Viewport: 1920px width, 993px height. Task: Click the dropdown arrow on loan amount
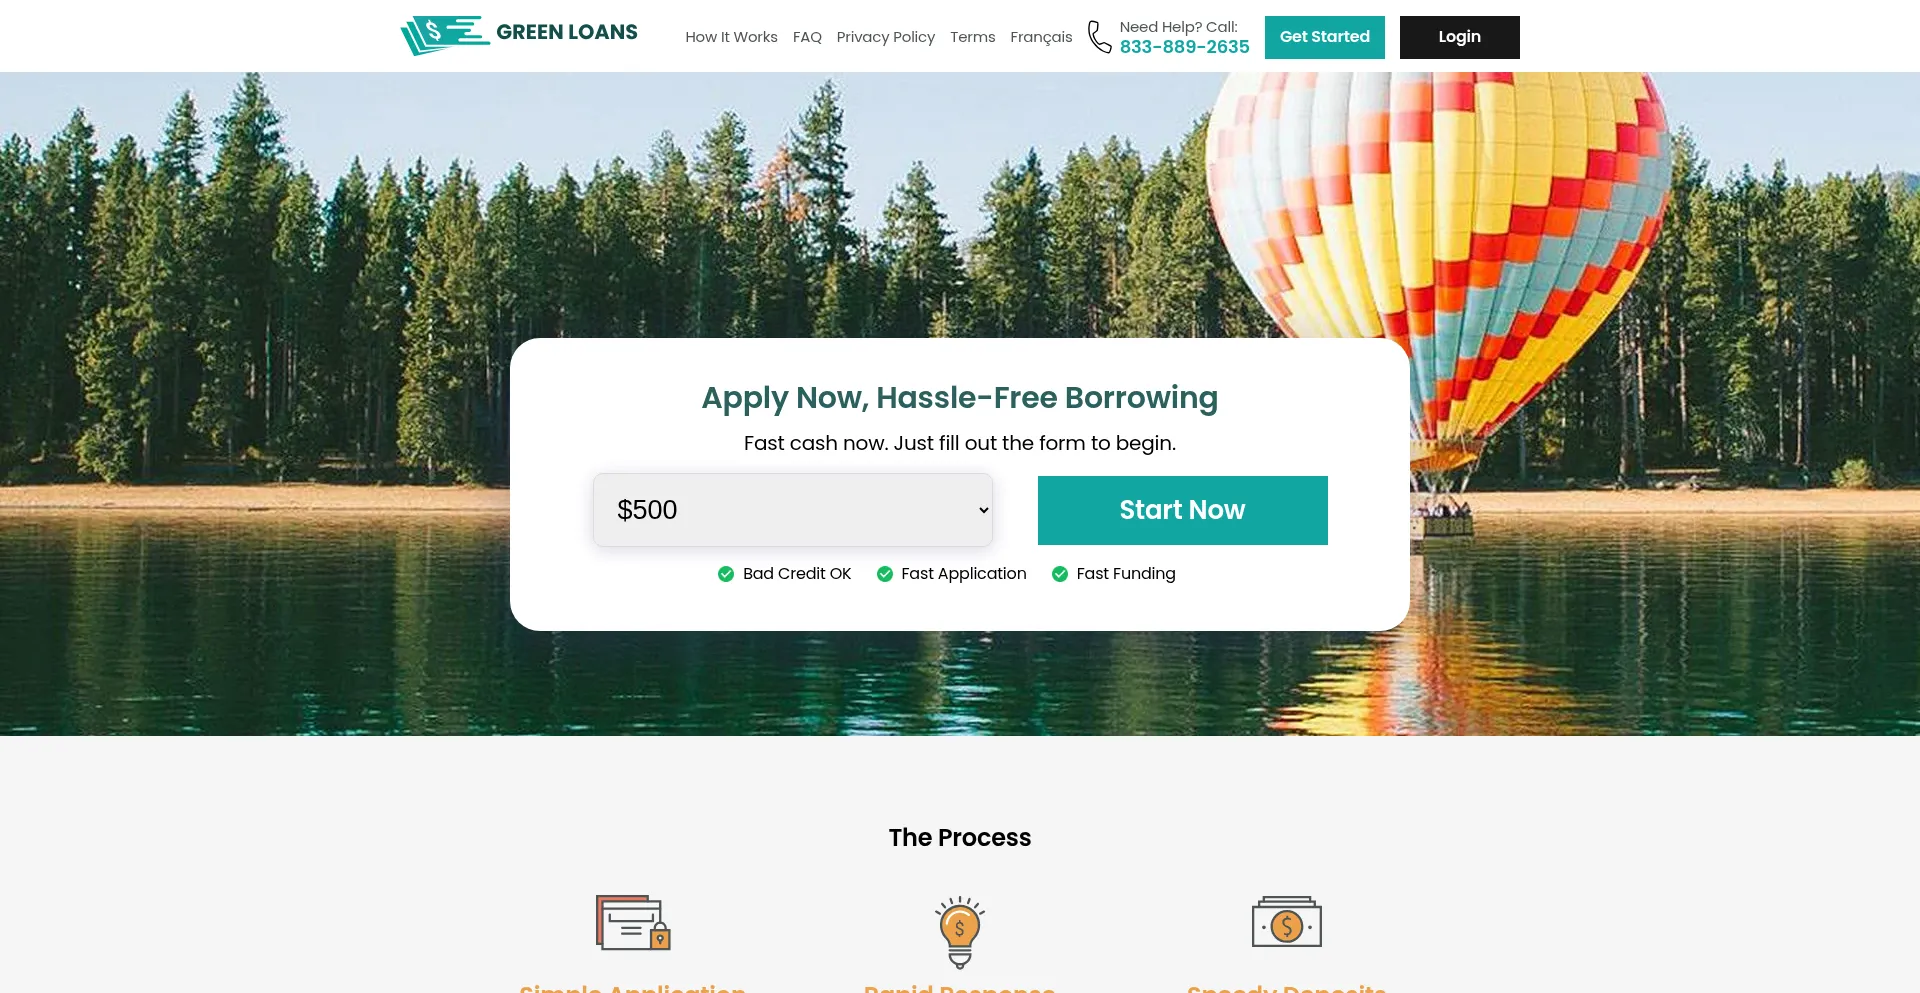point(984,510)
